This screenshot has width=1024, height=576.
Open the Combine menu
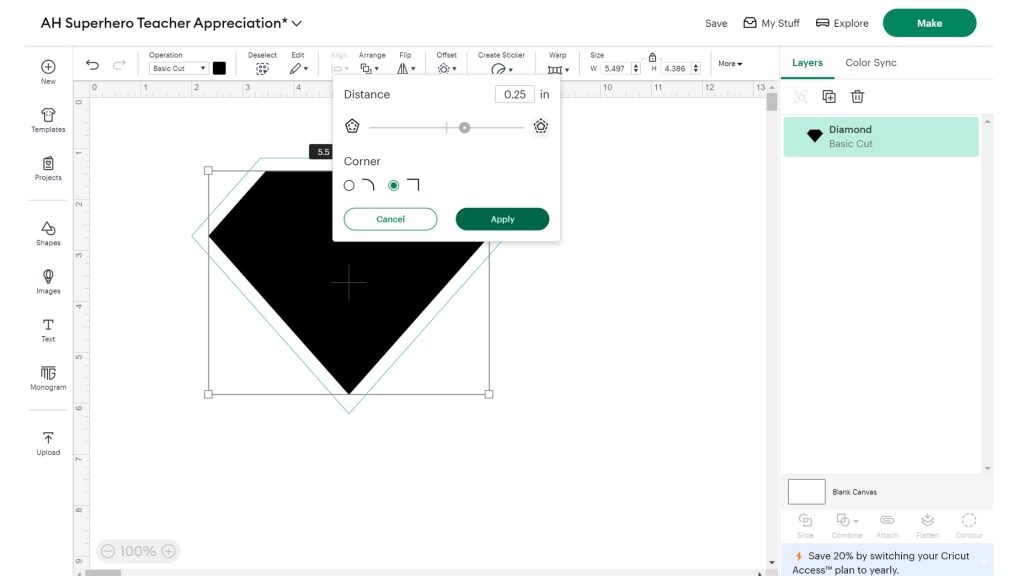click(847, 526)
